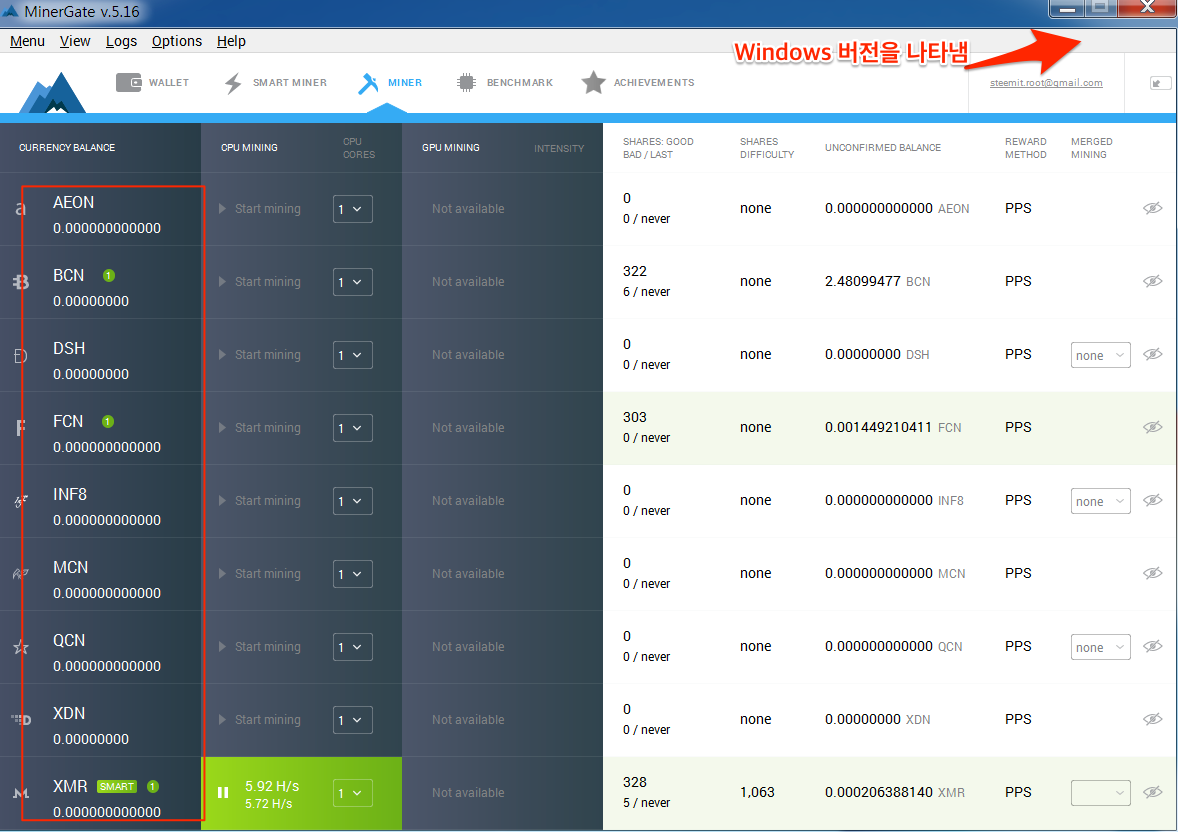1178x832 pixels.
Task: Toggle visibility eye for XDN row
Action: click(x=1152, y=719)
